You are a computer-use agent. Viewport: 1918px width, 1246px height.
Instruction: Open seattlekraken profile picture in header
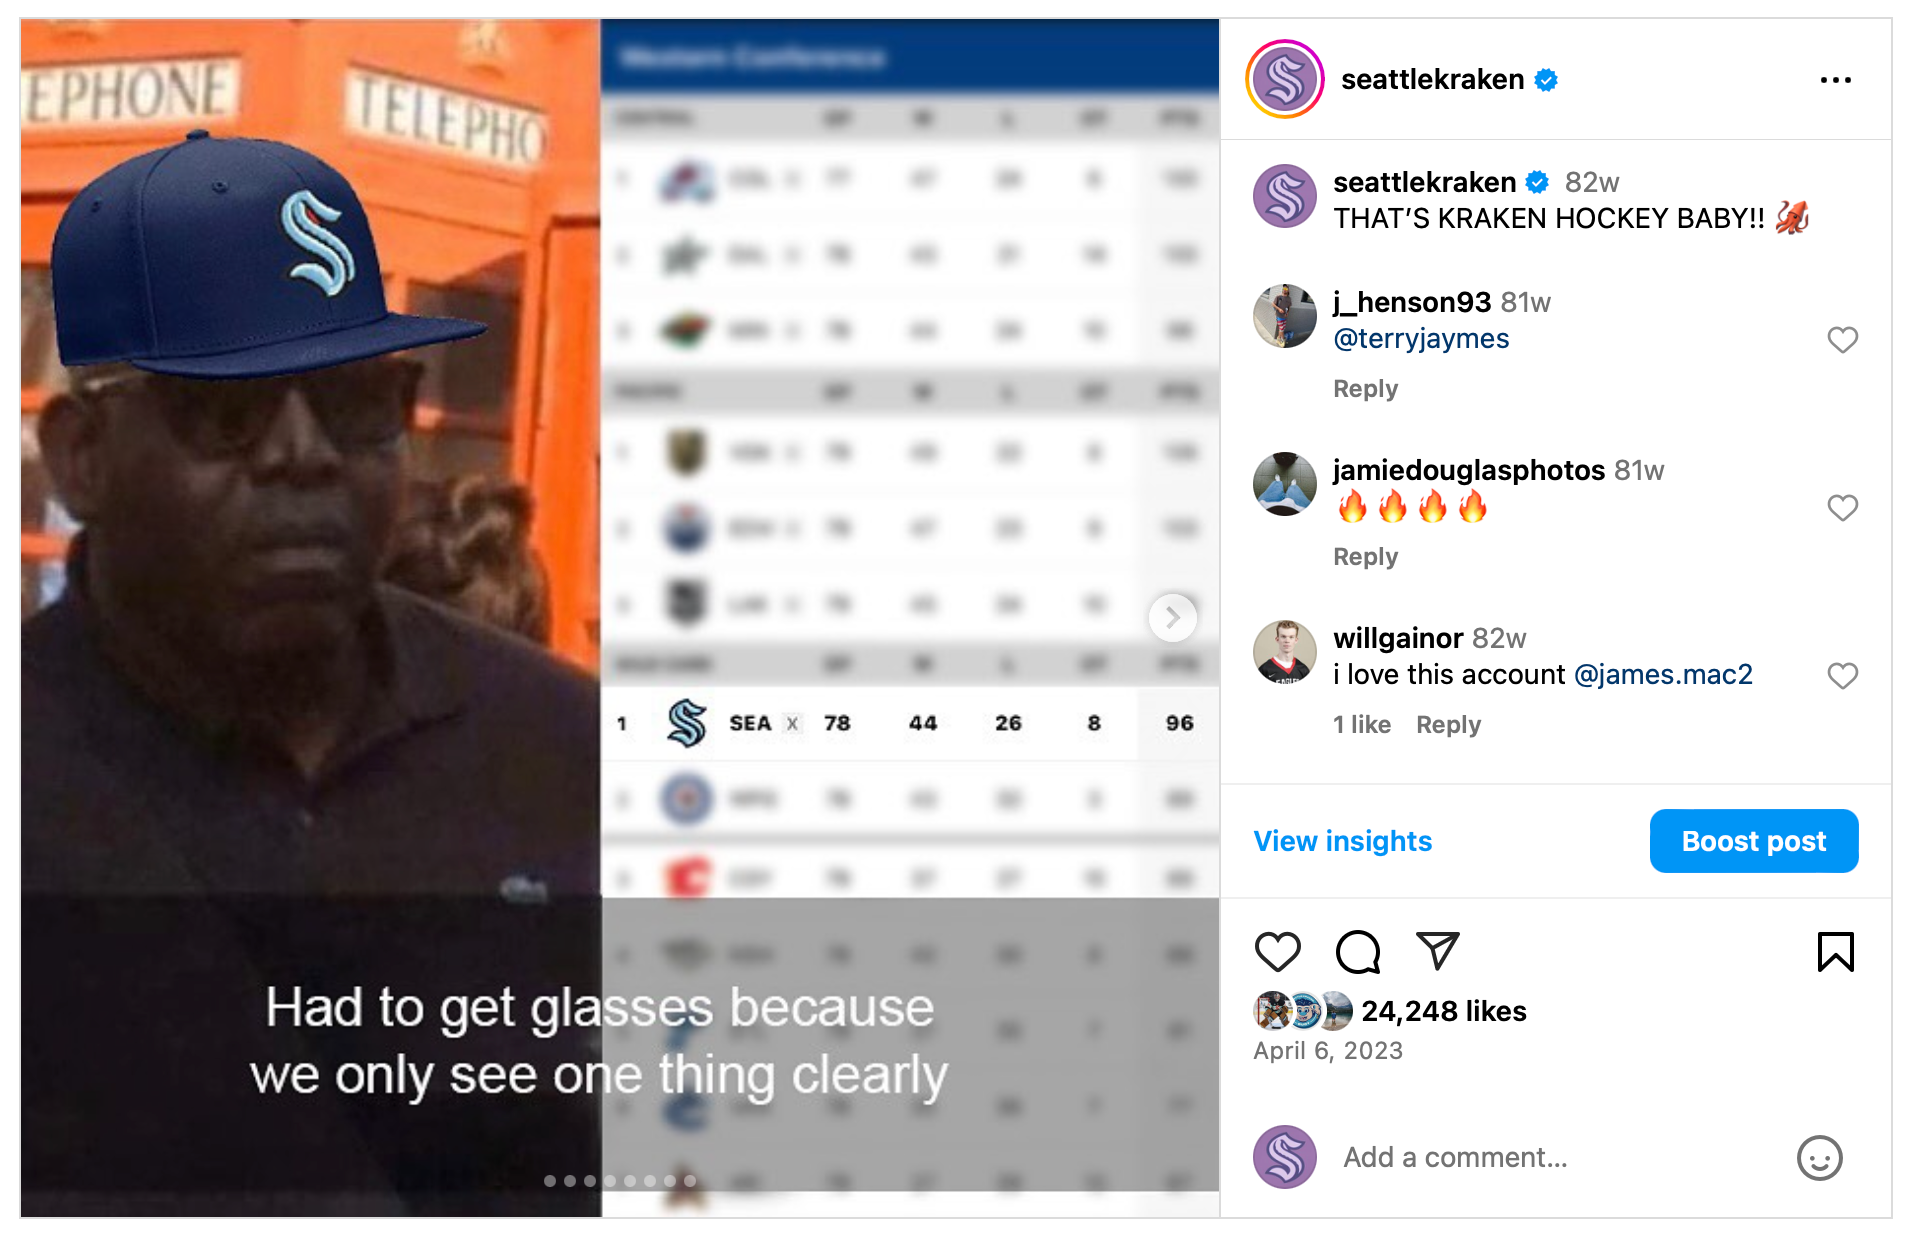coord(1285,80)
